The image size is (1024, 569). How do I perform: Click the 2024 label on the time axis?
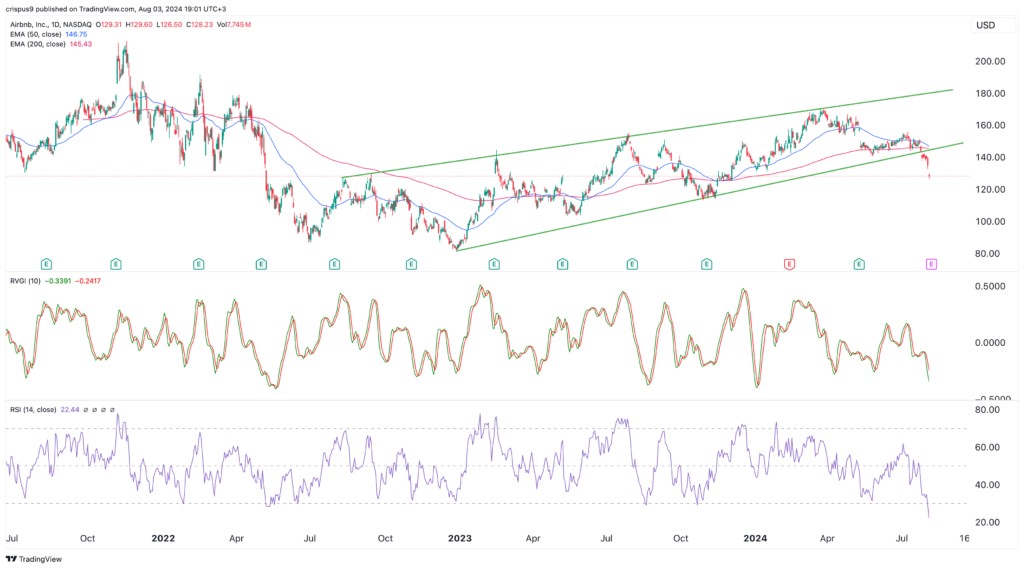coord(756,538)
